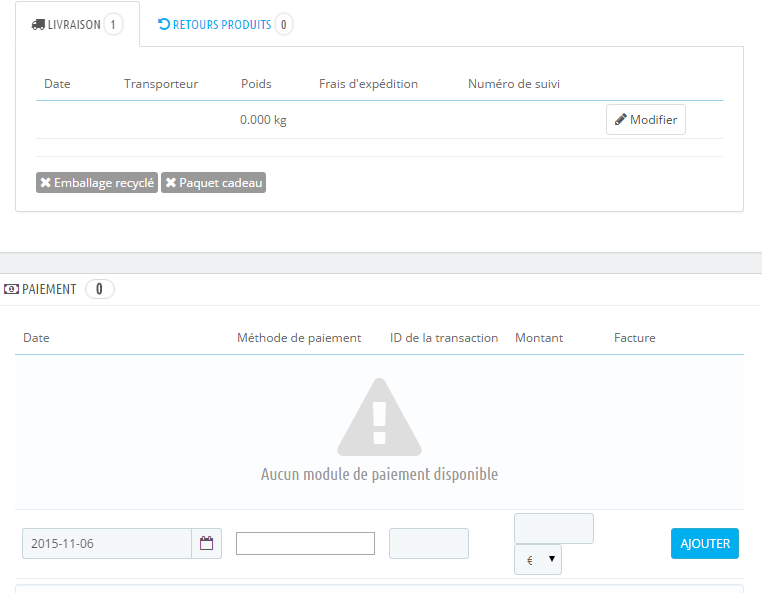Focus the Montant amount input
Image resolution: width=762 pixels, height=593 pixels.
tap(554, 528)
